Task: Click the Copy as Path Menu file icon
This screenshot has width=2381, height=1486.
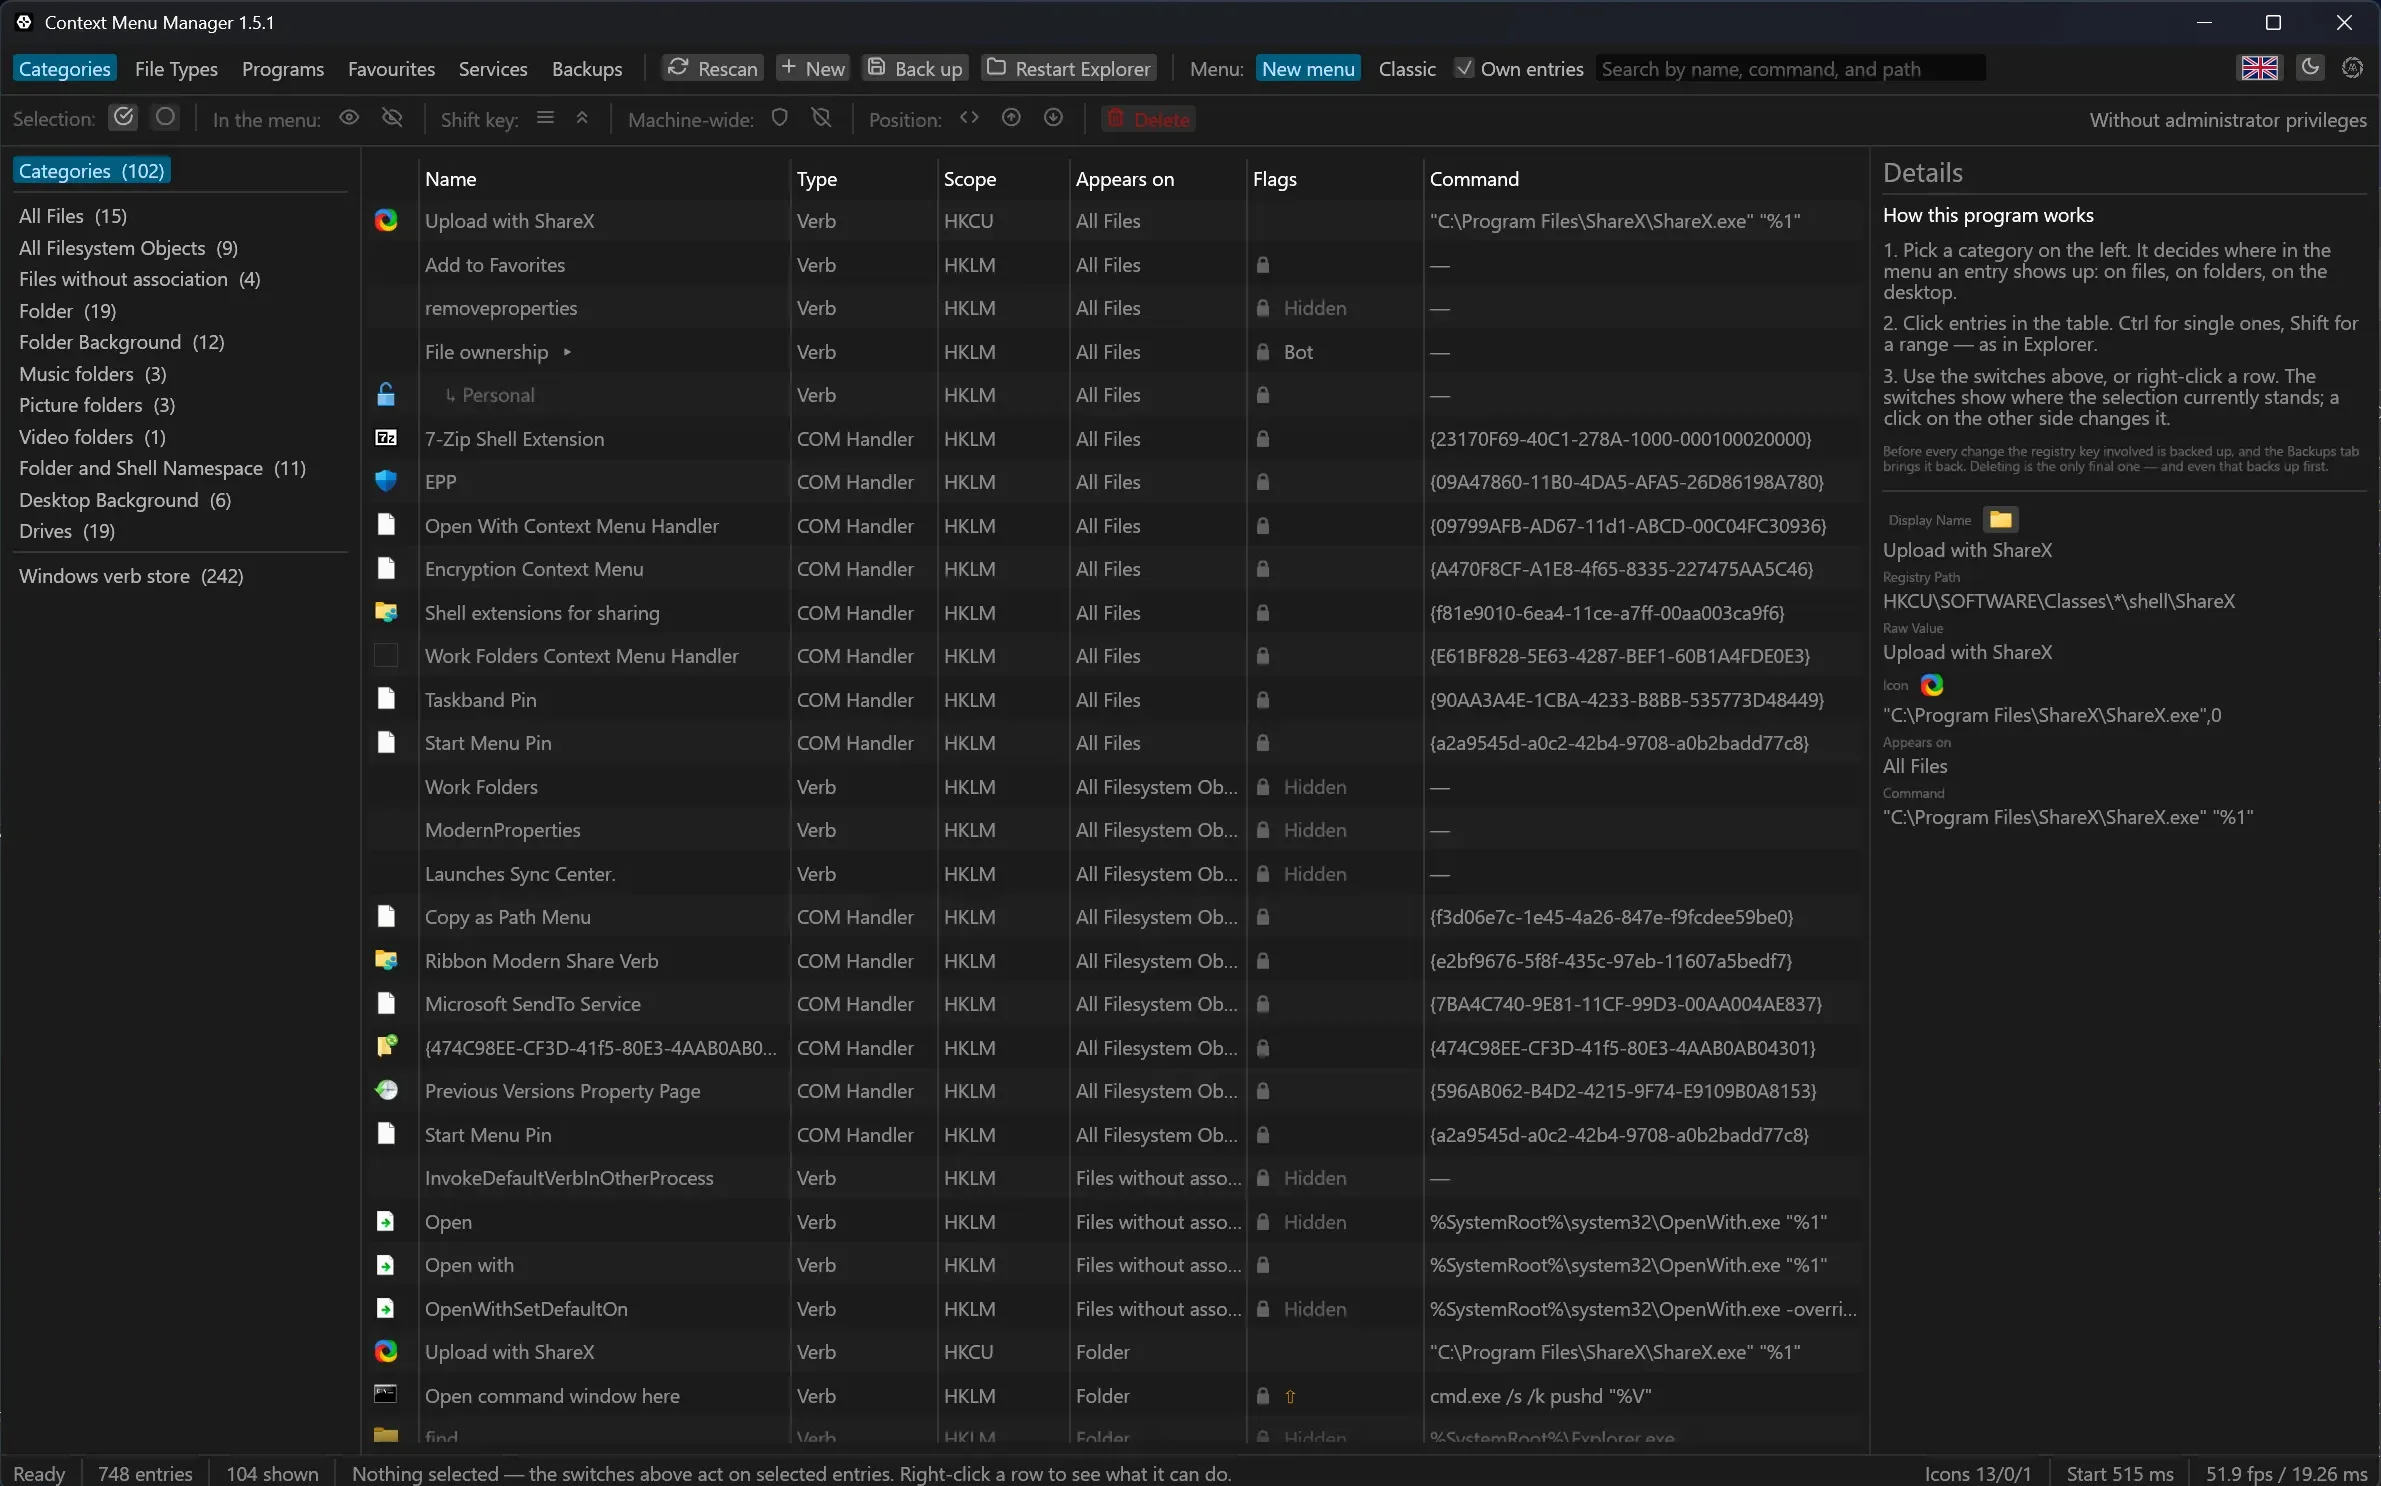Action: [x=385, y=916]
